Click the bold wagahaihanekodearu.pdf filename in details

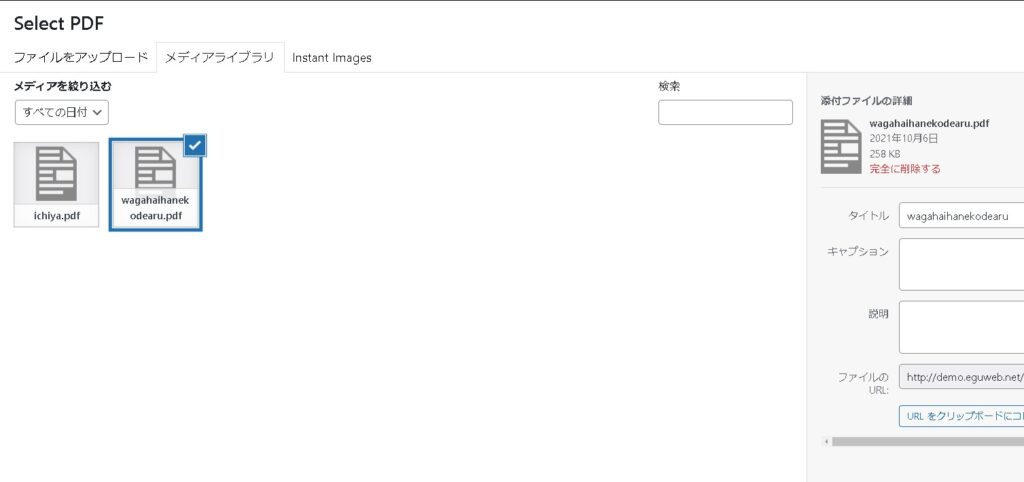[929, 123]
